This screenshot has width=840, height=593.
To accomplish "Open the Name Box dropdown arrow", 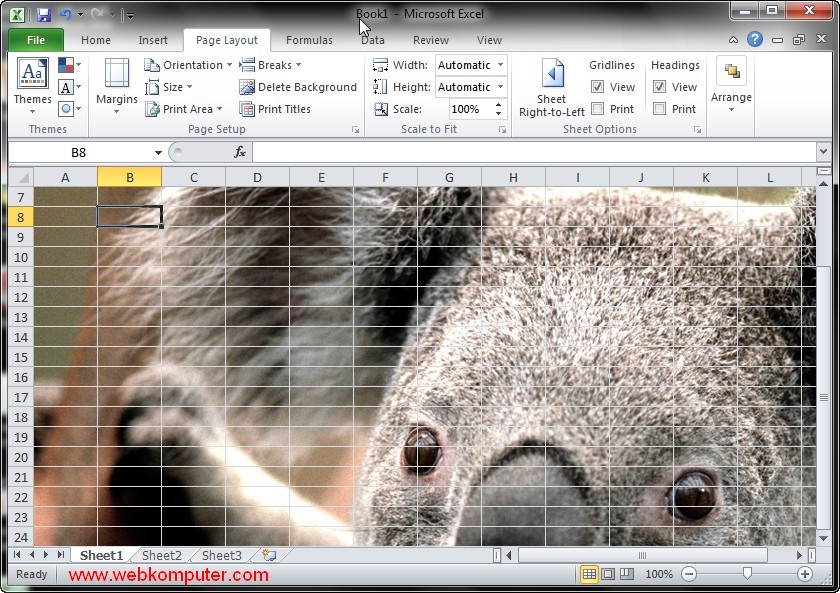I will coord(159,151).
